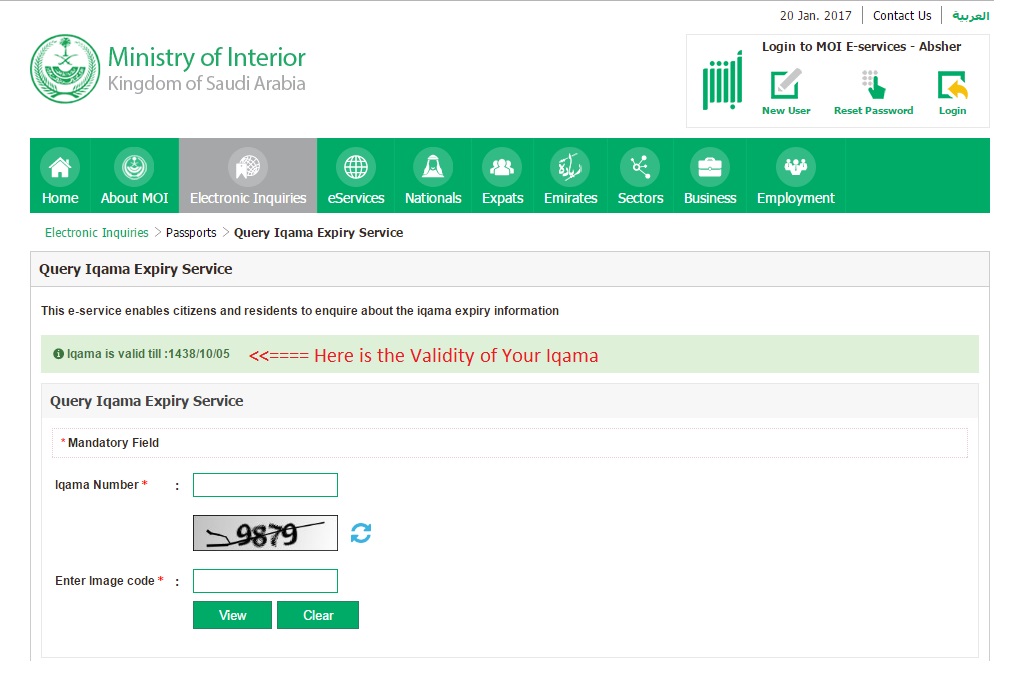Select the Expats menu label
1018x696 pixels.
pos(503,198)
